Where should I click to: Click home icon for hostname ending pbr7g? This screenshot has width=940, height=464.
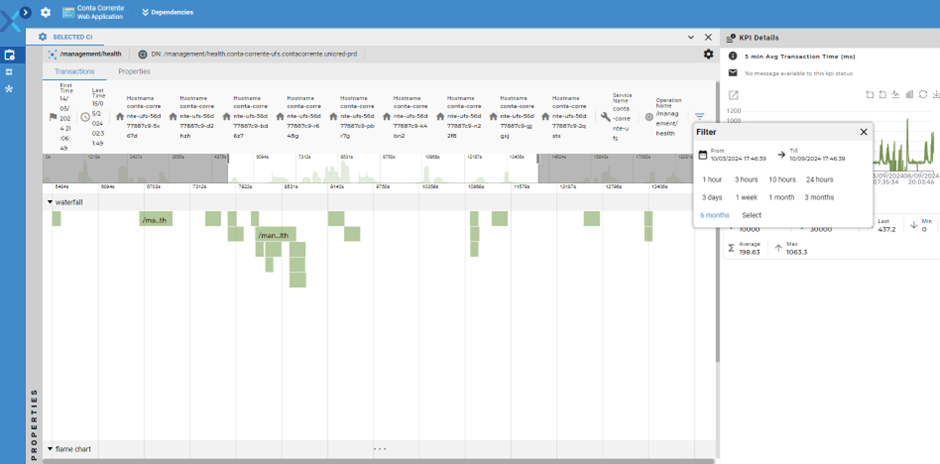[333, 117]
